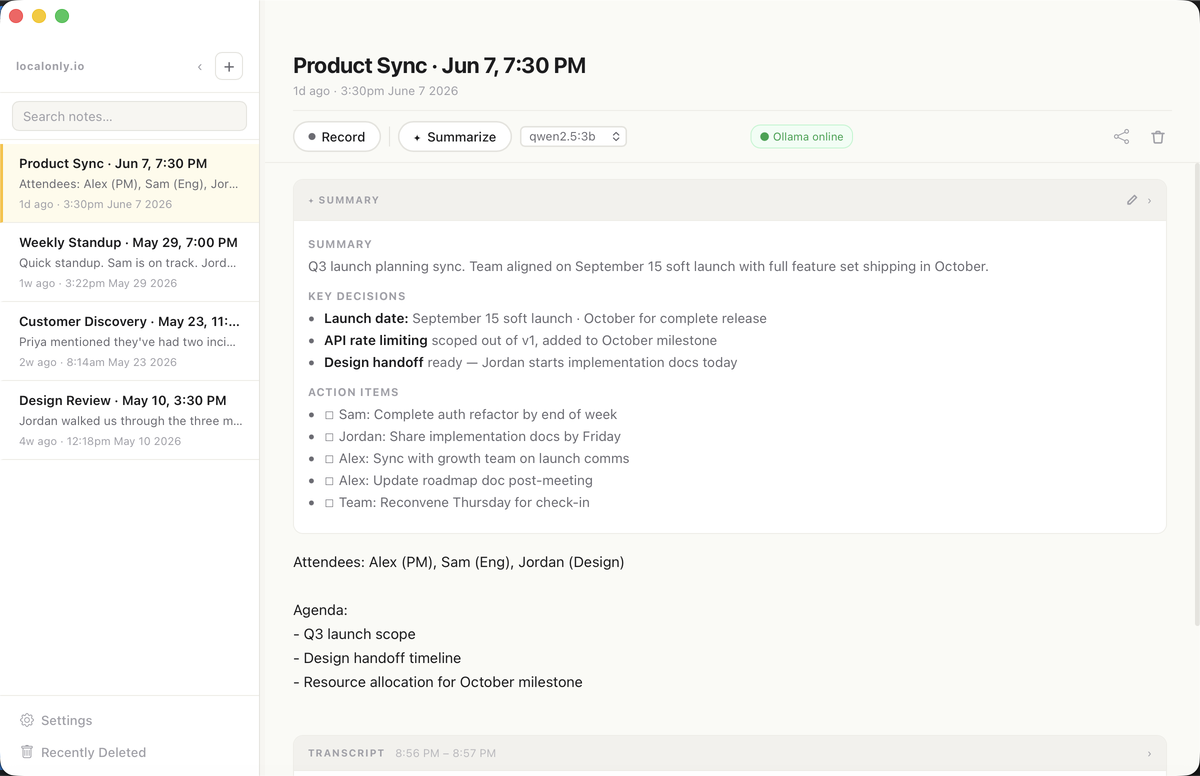Expand the Transcript section chevron
1200x776 pixels.
1149,753
